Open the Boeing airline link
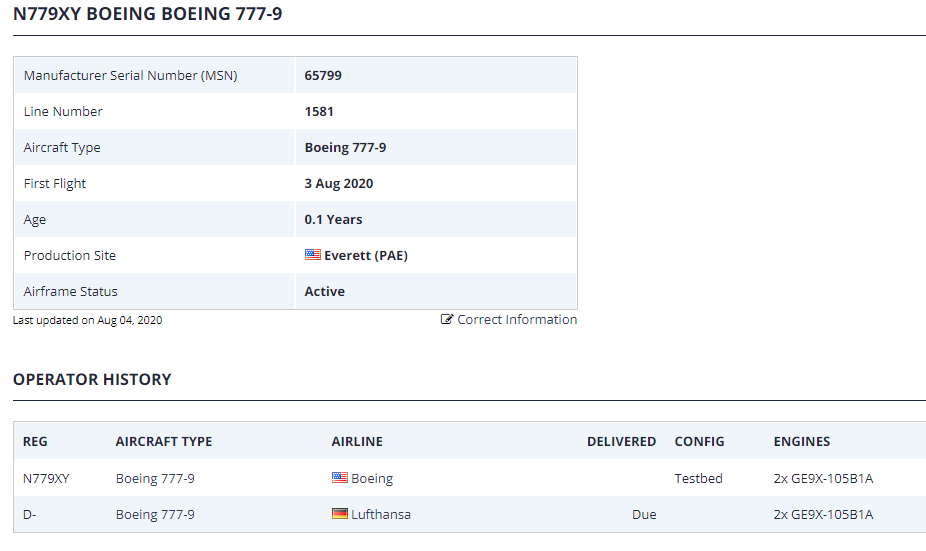 point(372,479)
